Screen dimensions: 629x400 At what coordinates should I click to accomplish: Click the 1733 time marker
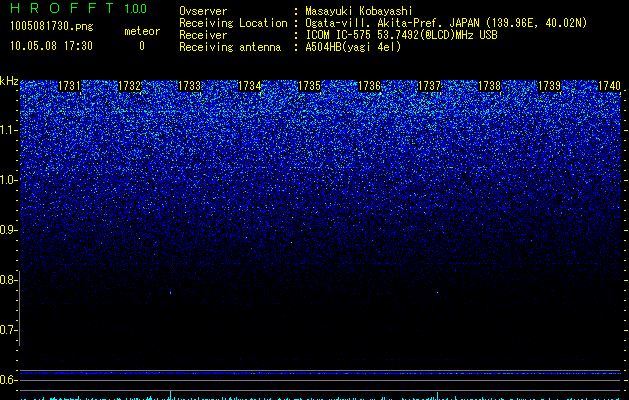(189, 86)
